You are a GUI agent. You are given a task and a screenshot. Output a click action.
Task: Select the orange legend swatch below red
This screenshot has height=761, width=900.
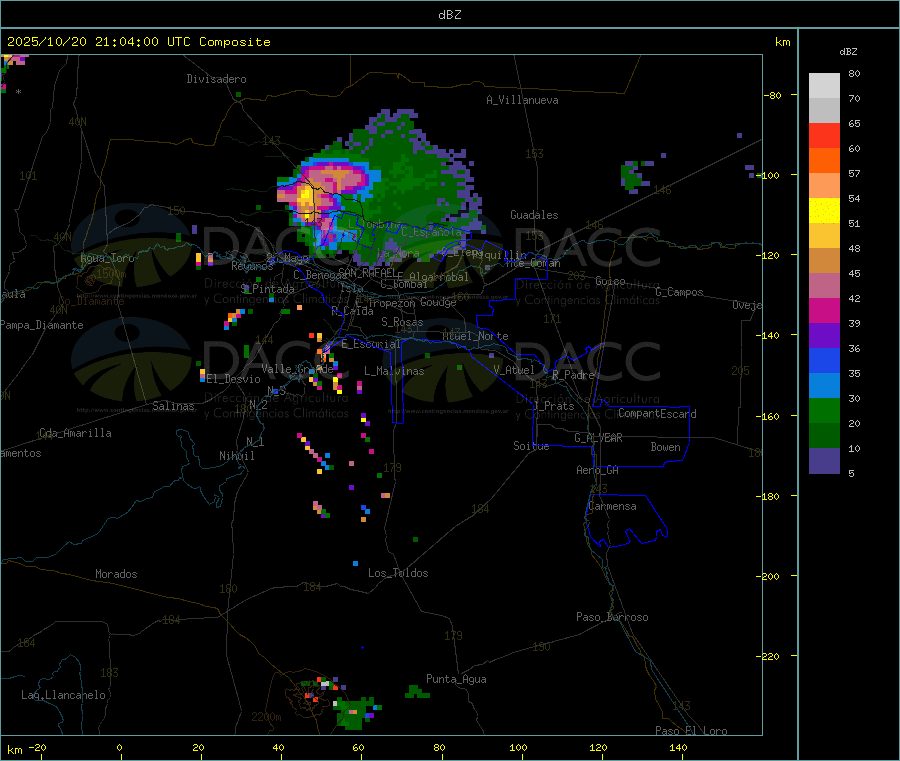point(824,161)
